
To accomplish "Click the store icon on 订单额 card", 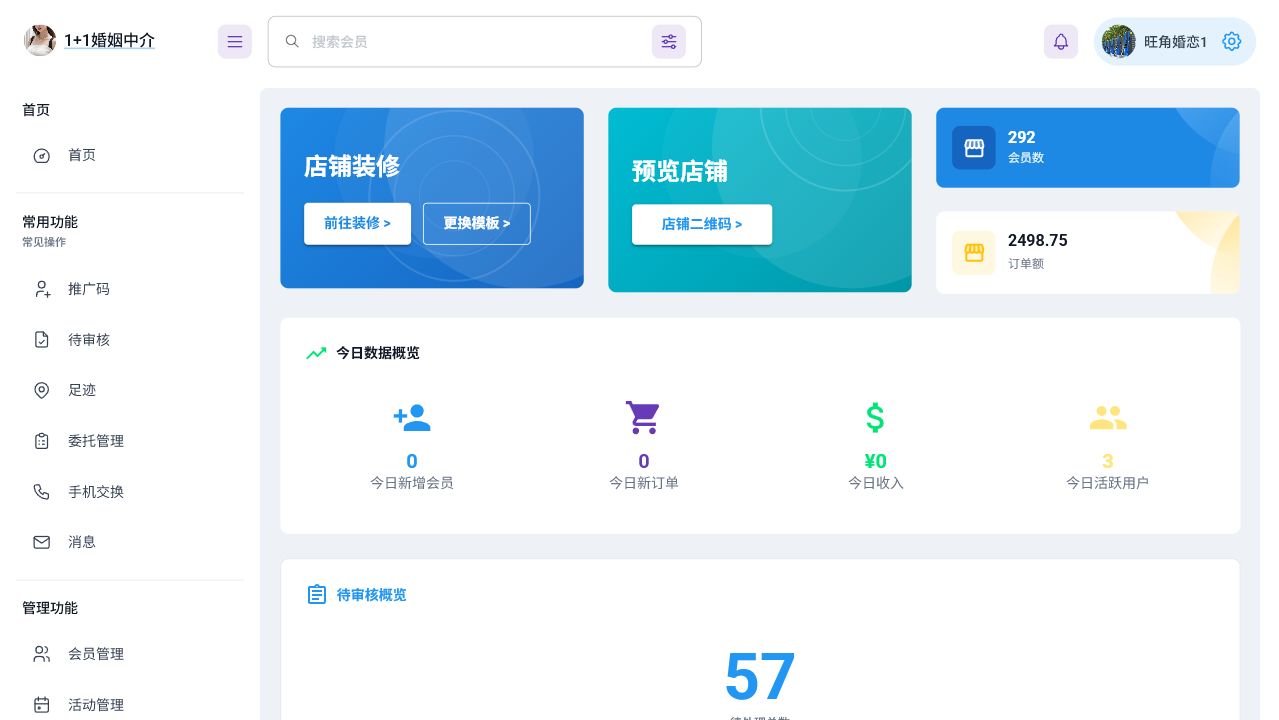I will pyautogui.click(x=974, y=253).
